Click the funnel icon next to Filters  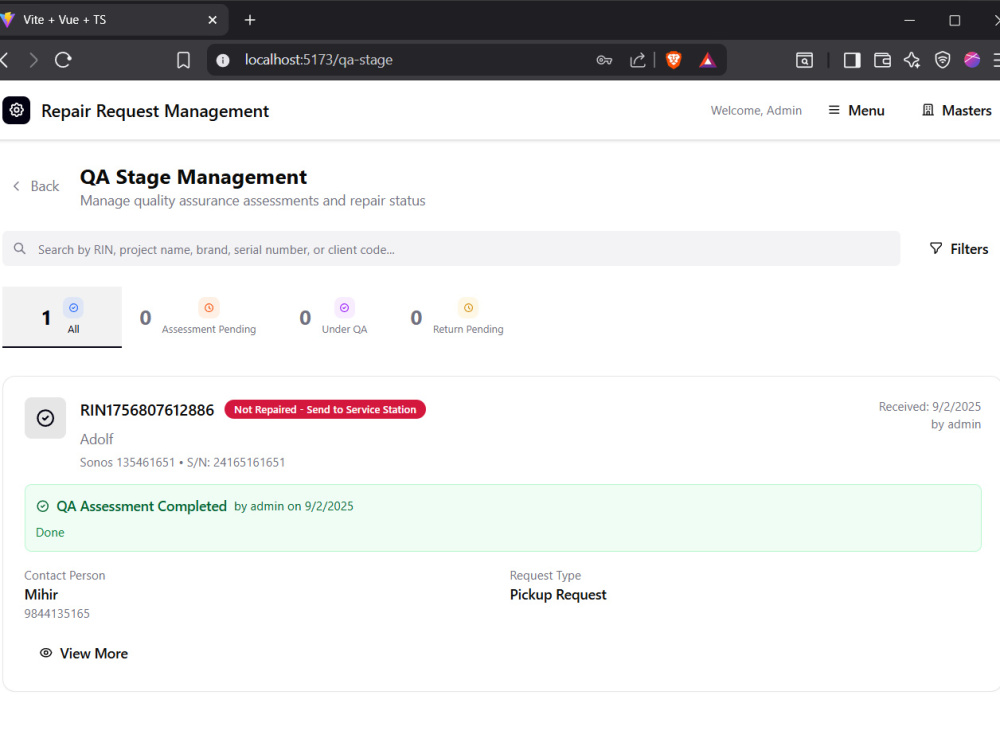(936, 248)
